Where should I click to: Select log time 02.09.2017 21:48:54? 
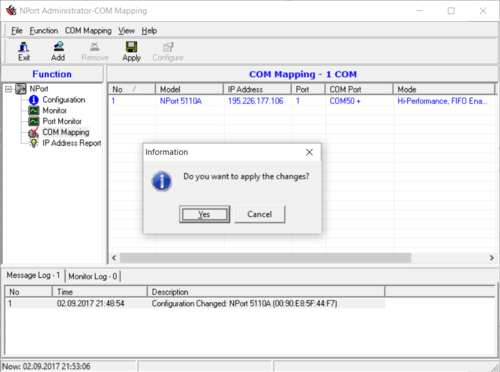(90, 304)
